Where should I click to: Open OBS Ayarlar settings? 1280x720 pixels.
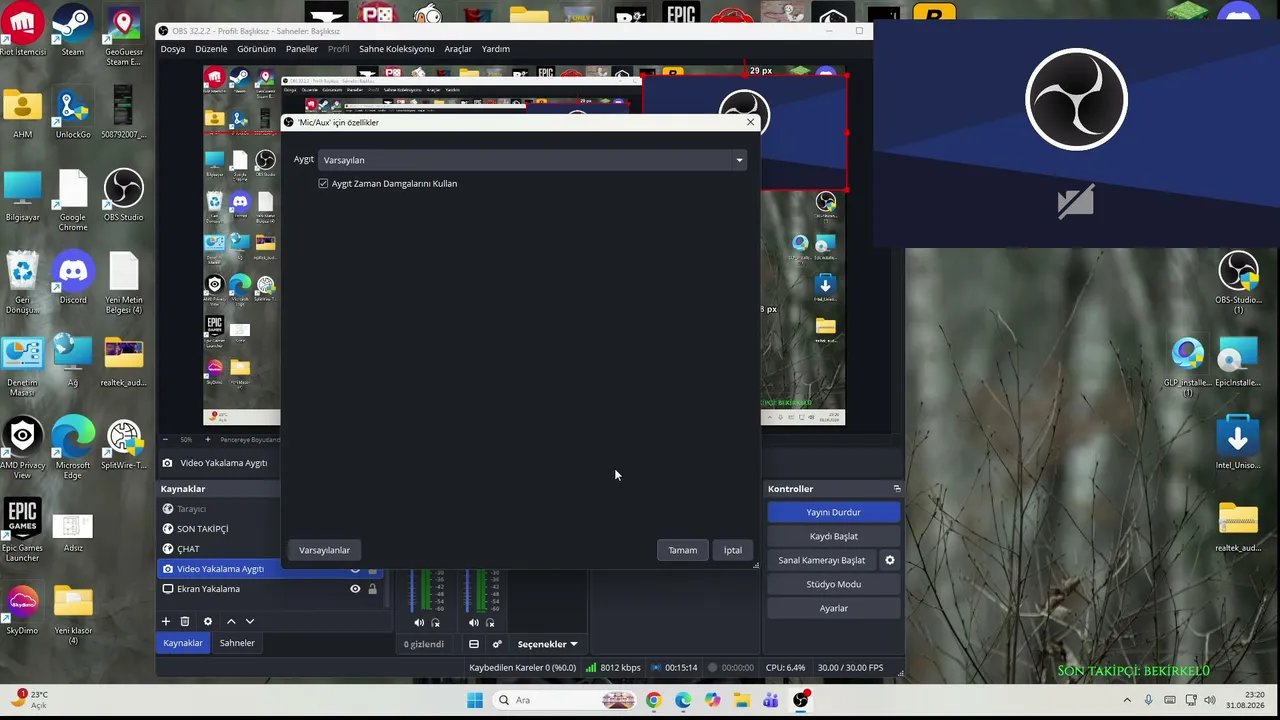pyautogui.click(x=833, y=608)
